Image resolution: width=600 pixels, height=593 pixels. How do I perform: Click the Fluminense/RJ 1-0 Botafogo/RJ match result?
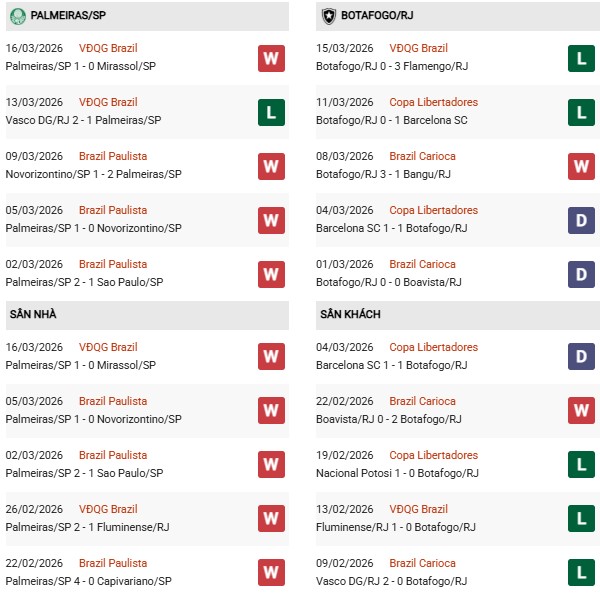[397, 527]
